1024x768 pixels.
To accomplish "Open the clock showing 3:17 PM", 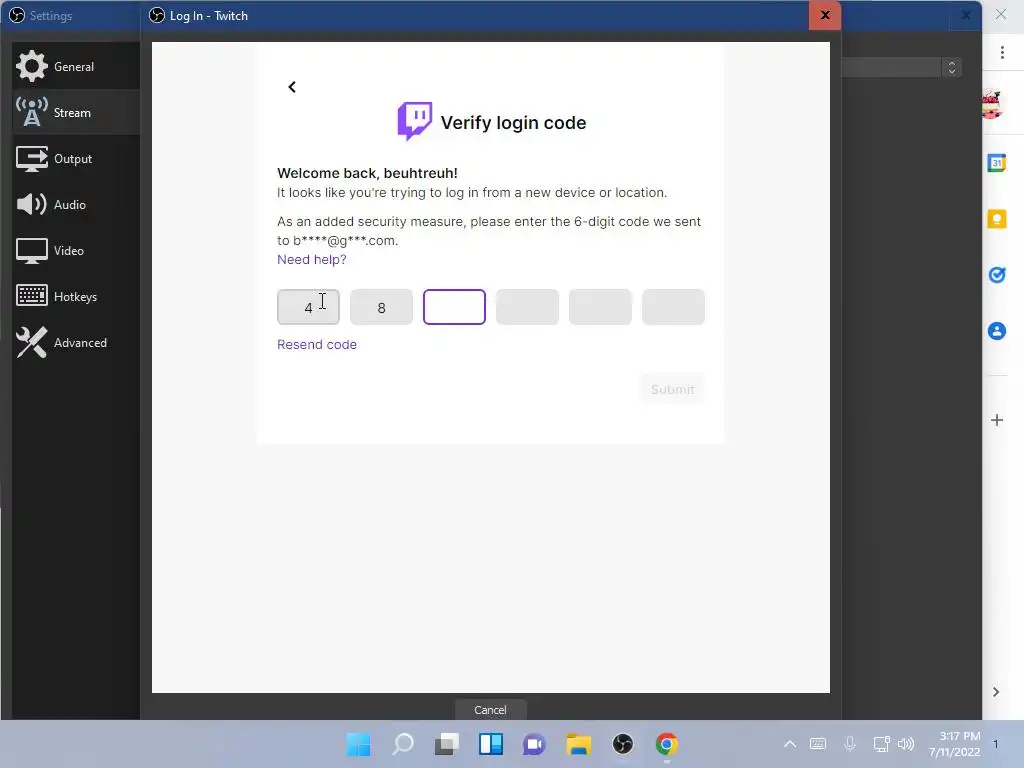I will 955,744.
